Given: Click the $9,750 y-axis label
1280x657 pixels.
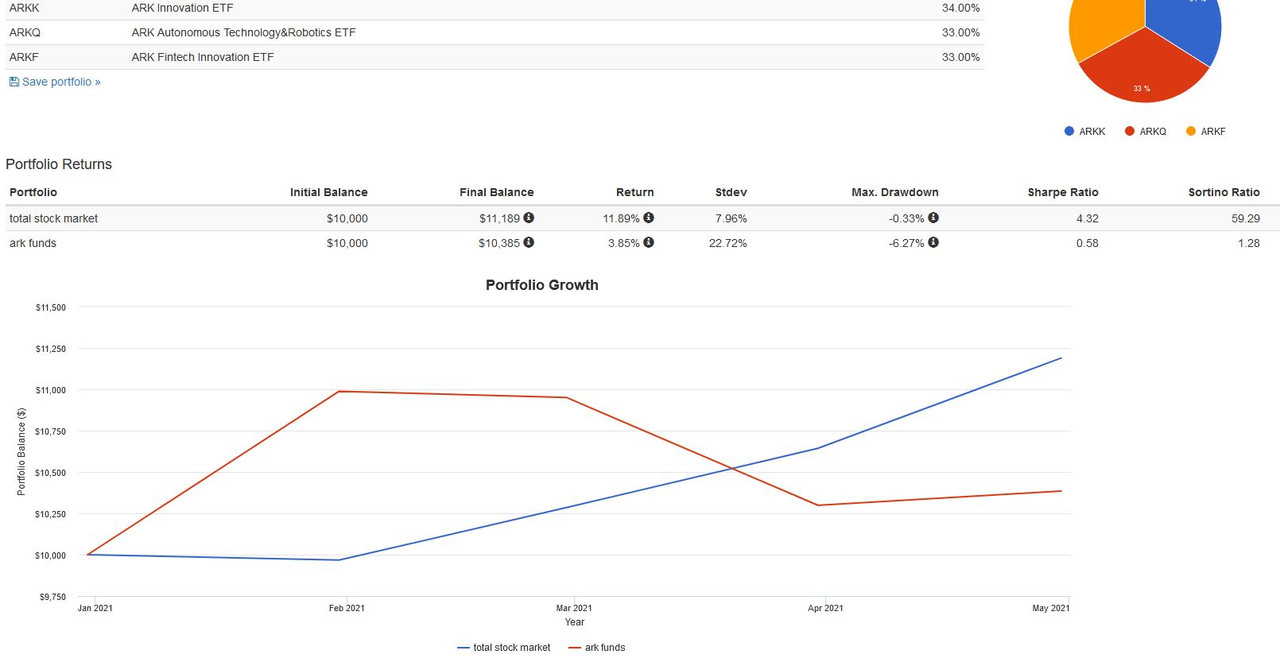Looking at the screenshot, I should 53,597.
